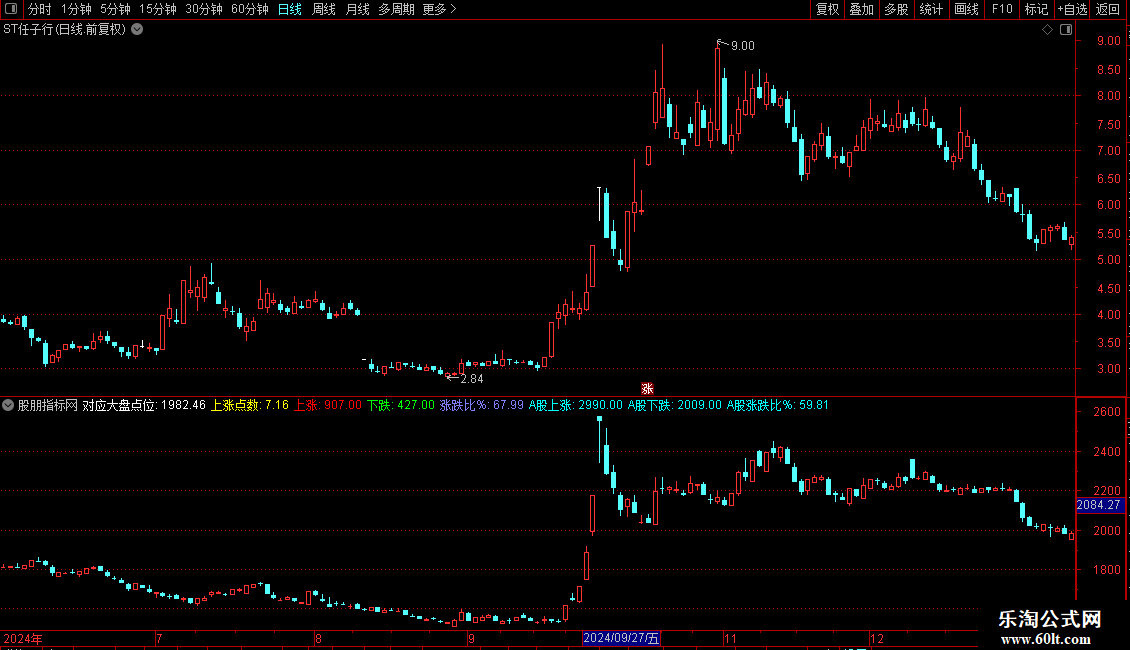Click the A股上涨: 2990.00 readout
Image resolution: width=1130 pixels, height=650 pixels.
[x=575, y=405]
